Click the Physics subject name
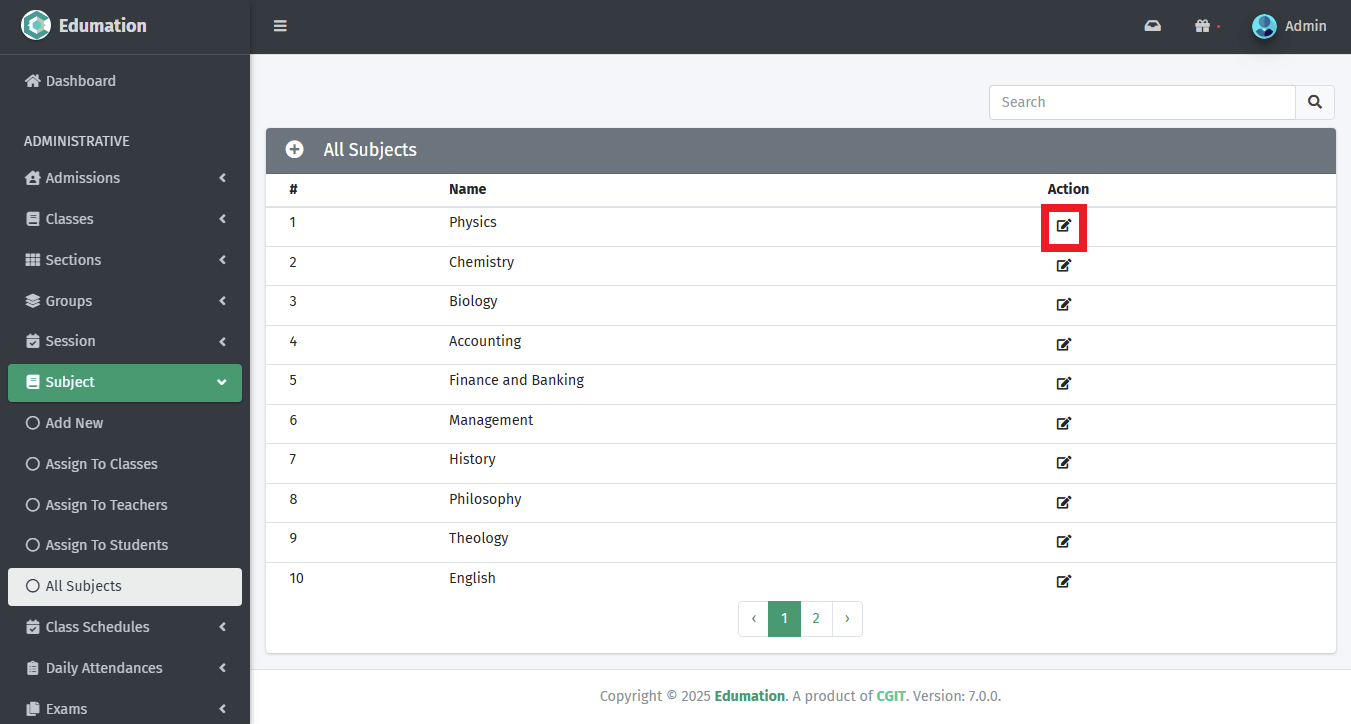Image resolution: width=1351 pixels, height=724 pixels. (x=473, y=222)
